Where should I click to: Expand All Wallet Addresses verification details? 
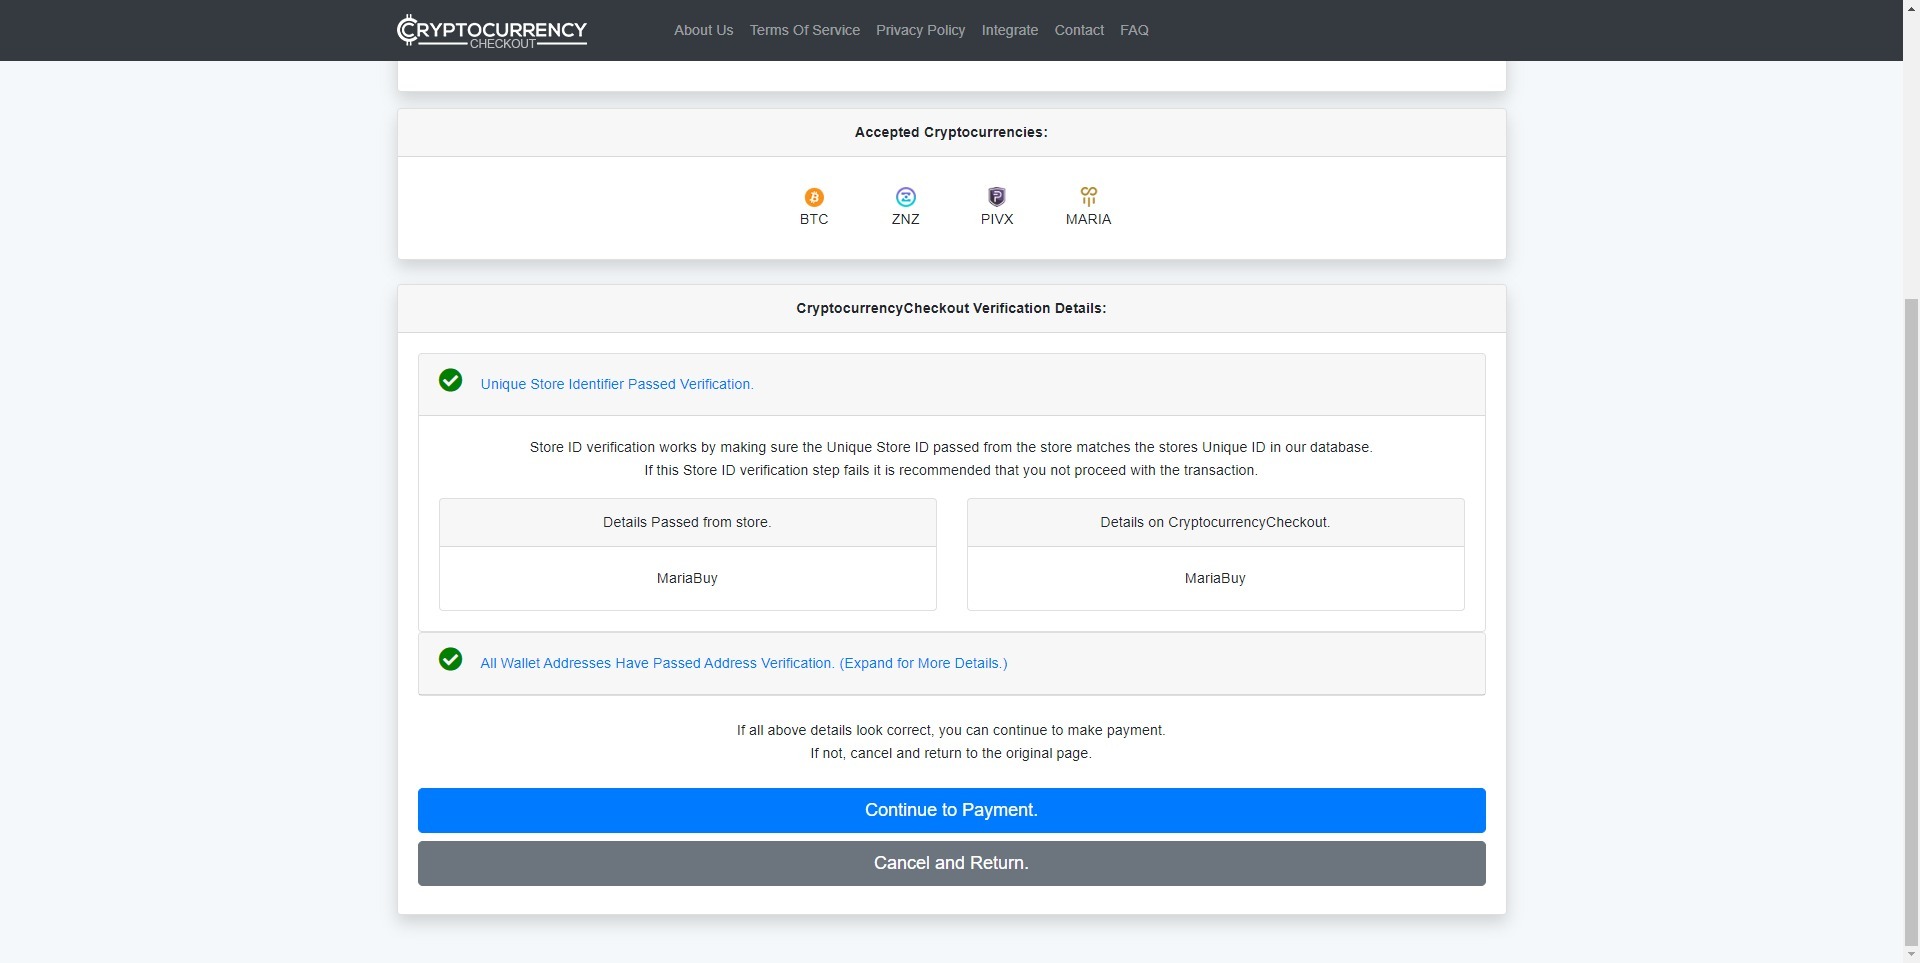(744, 663)
